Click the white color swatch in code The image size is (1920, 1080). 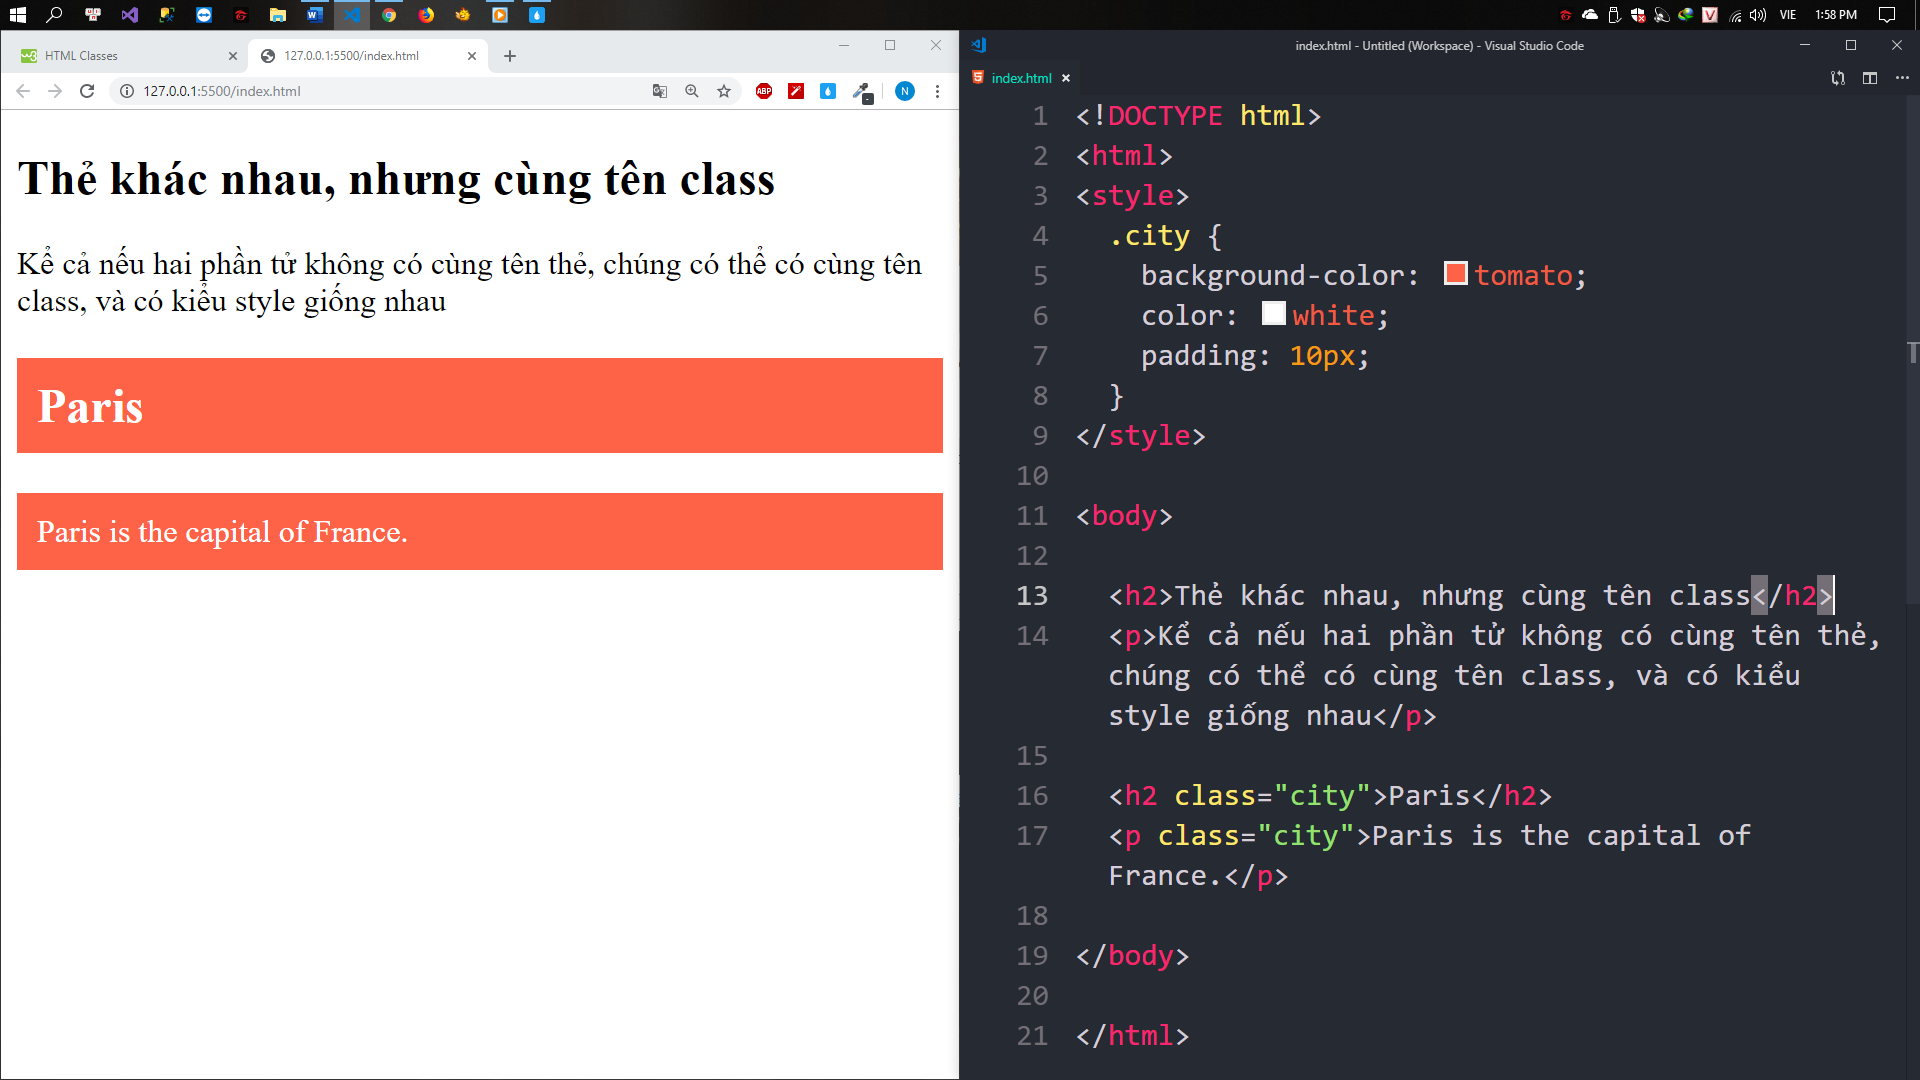point(1273,314)
